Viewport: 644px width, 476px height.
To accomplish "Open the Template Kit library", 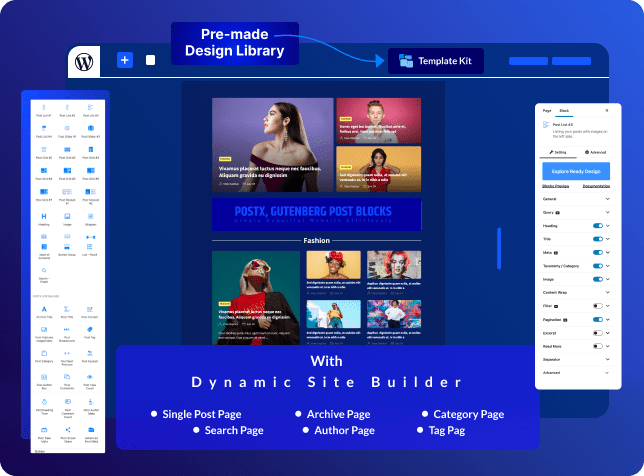I will (x=436, y=61).
